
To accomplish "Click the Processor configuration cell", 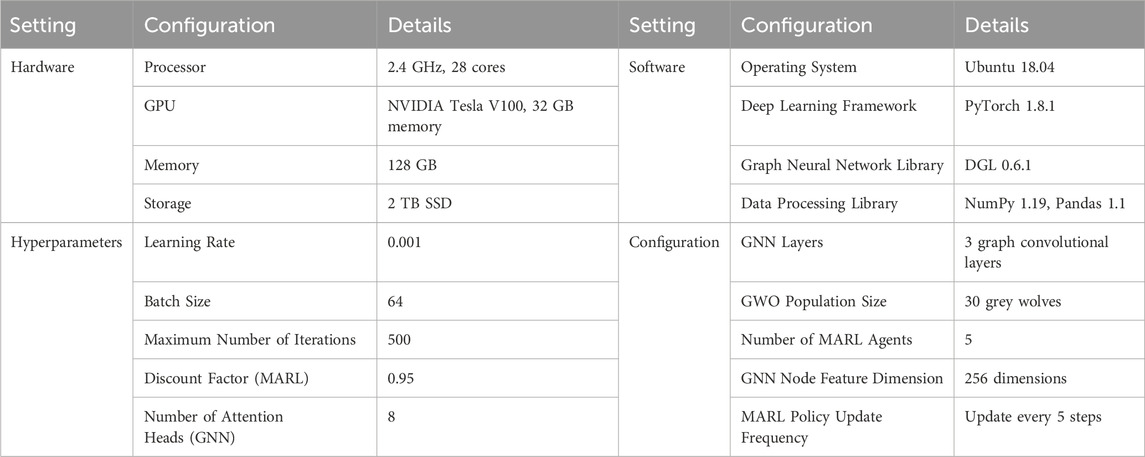I will point(175,67).
